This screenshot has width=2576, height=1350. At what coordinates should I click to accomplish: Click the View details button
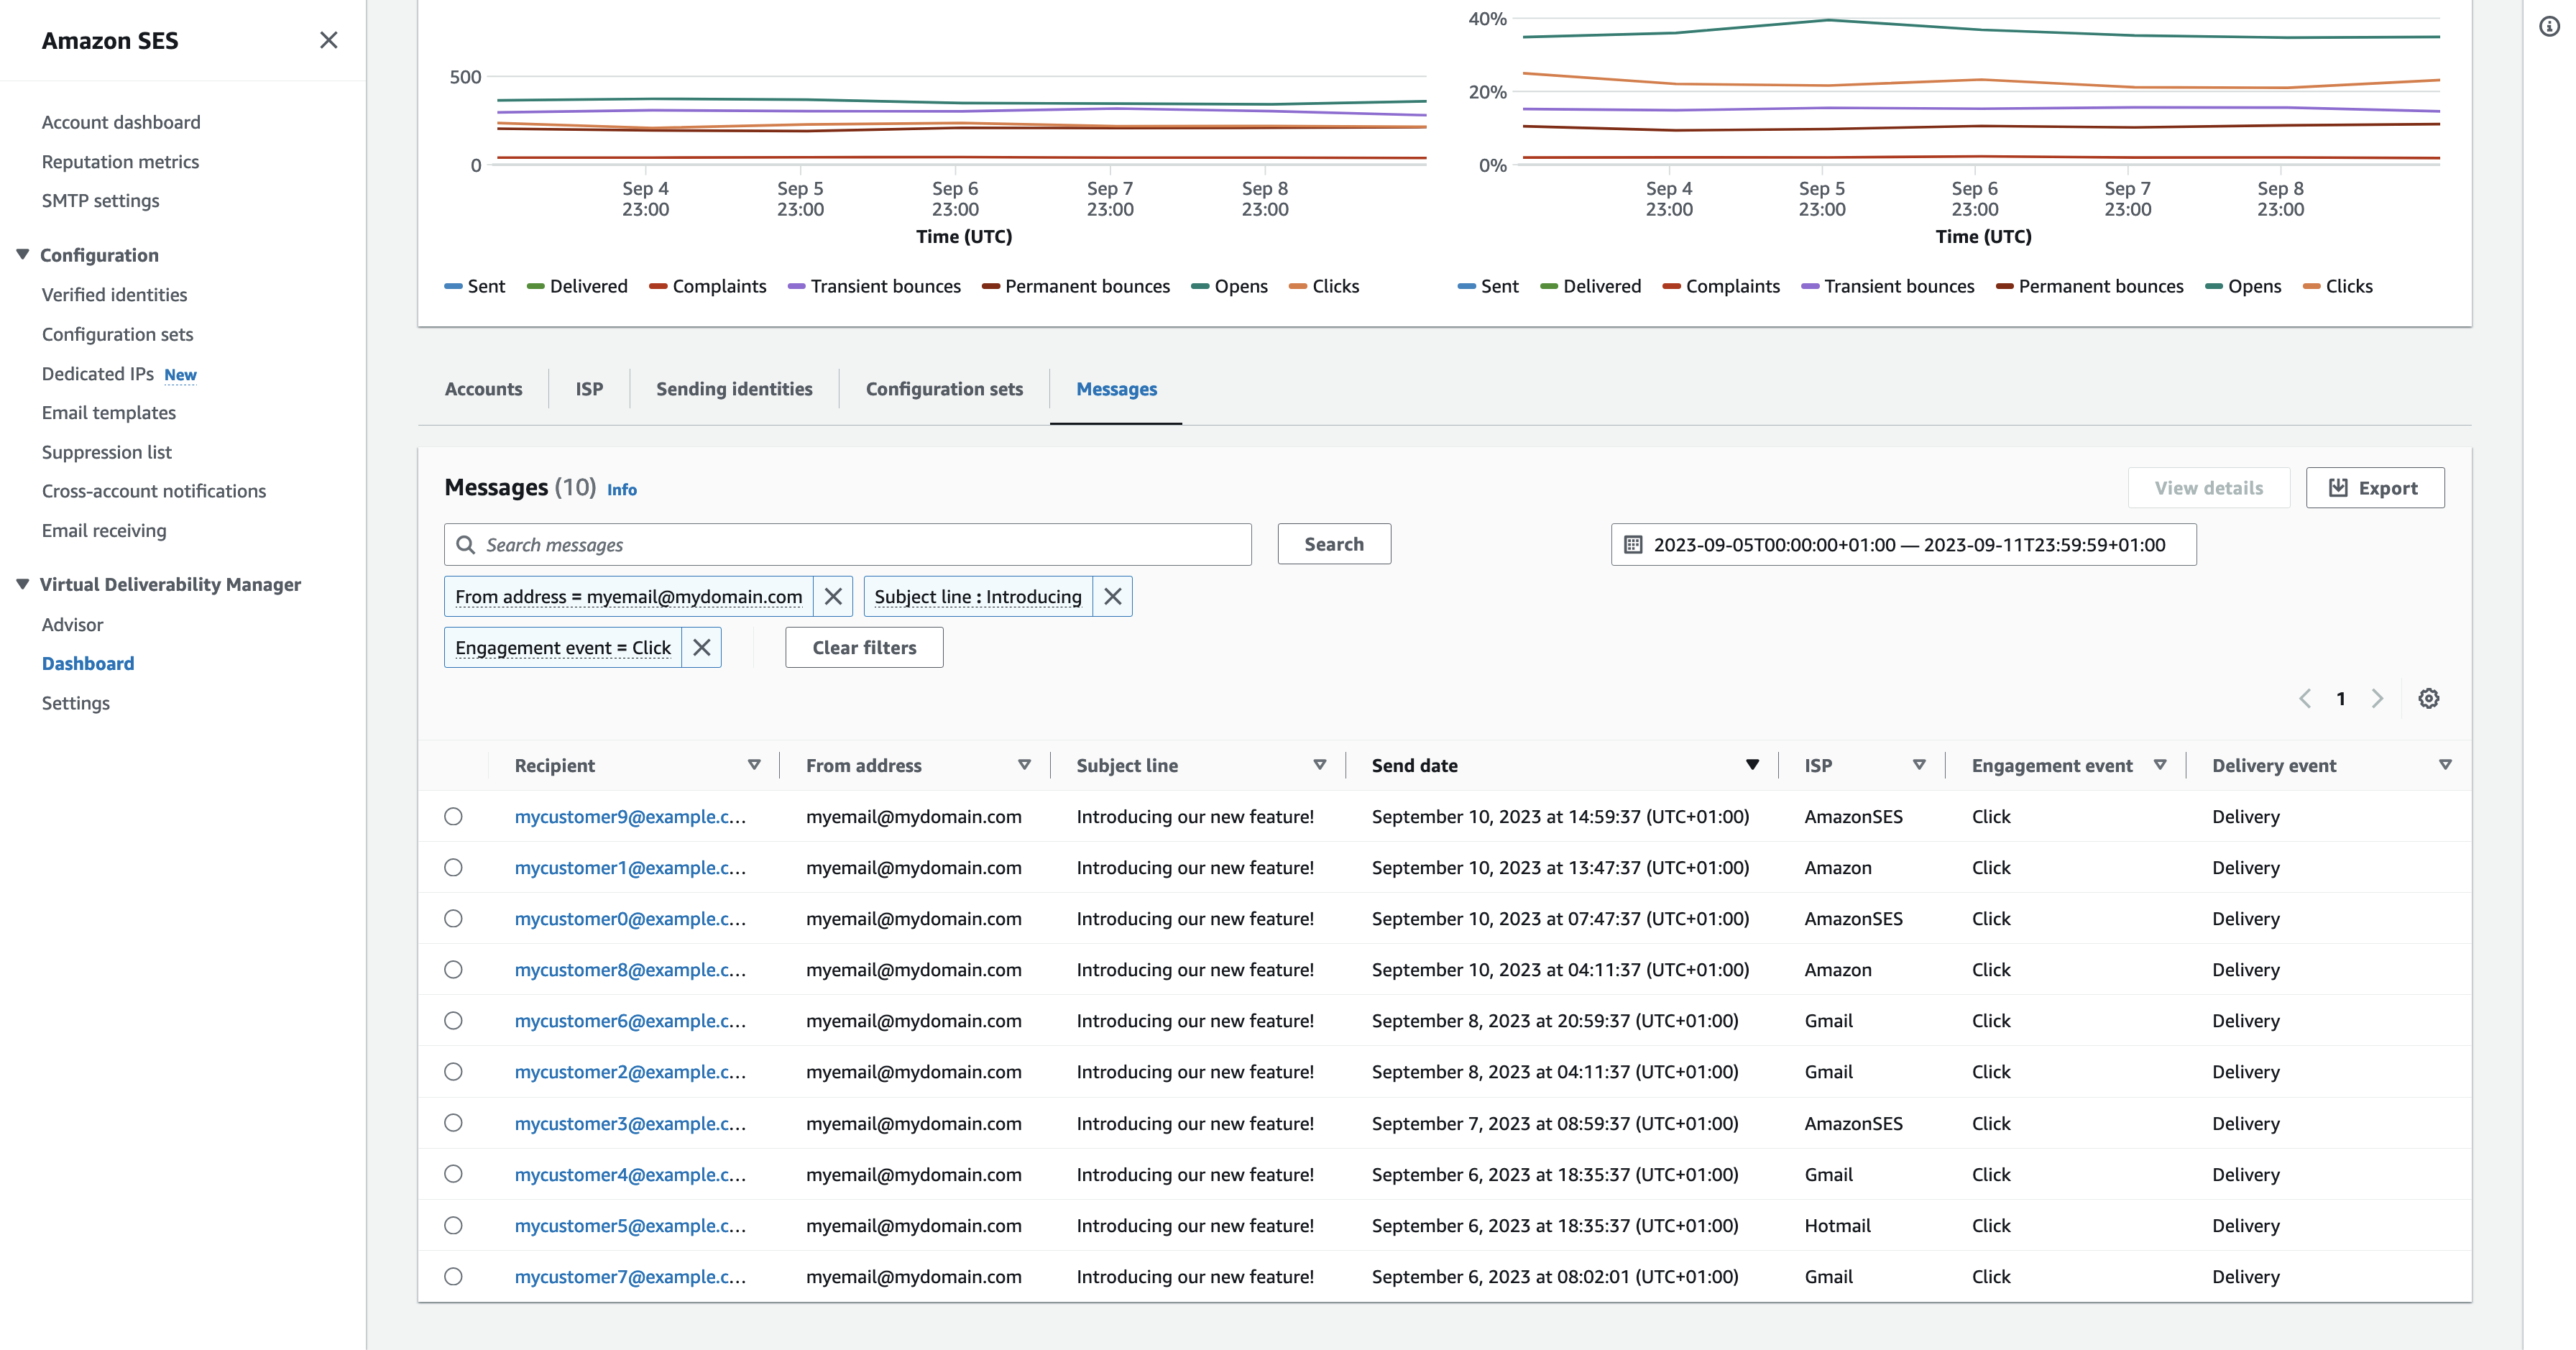(2208, 487)
